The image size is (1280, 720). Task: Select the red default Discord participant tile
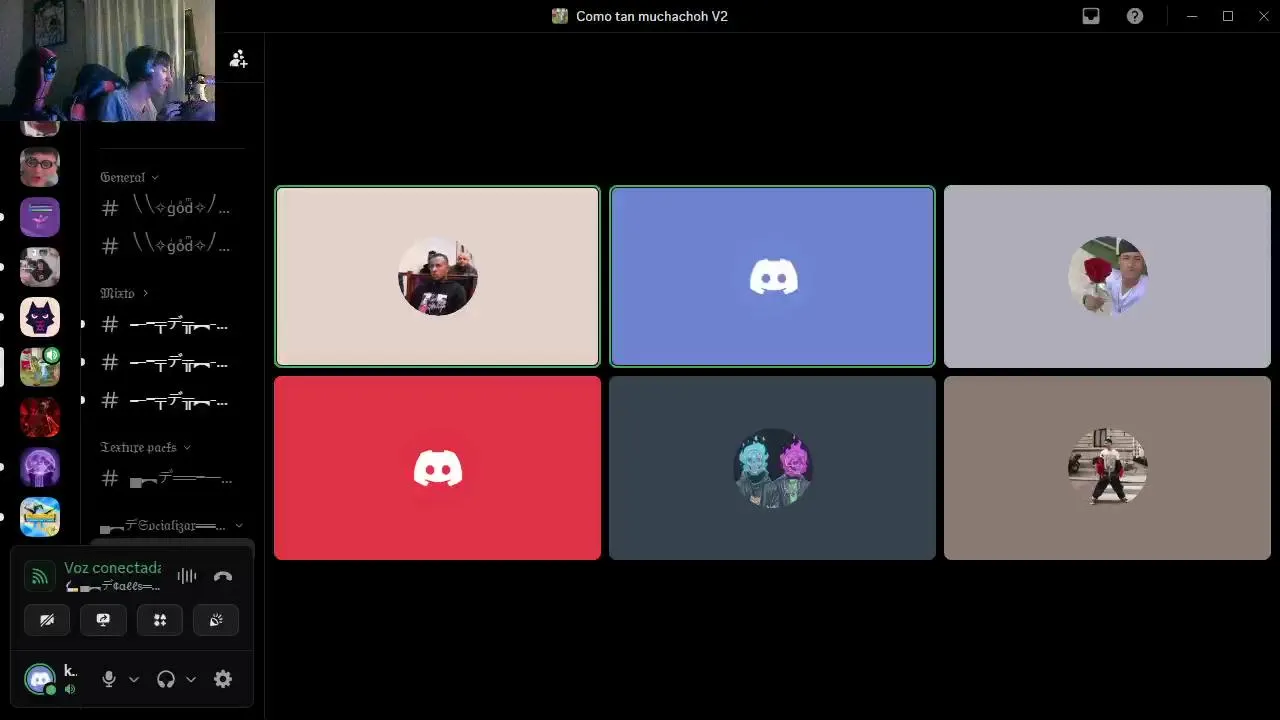[x=437, y=468]
